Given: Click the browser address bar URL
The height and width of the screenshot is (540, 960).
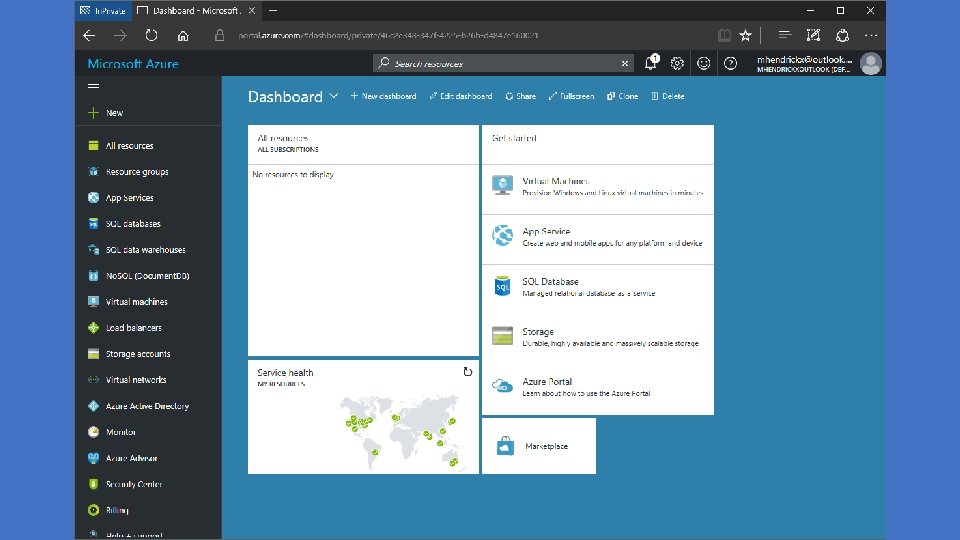Looking at the screenshot, I should (x=388, y=36).
